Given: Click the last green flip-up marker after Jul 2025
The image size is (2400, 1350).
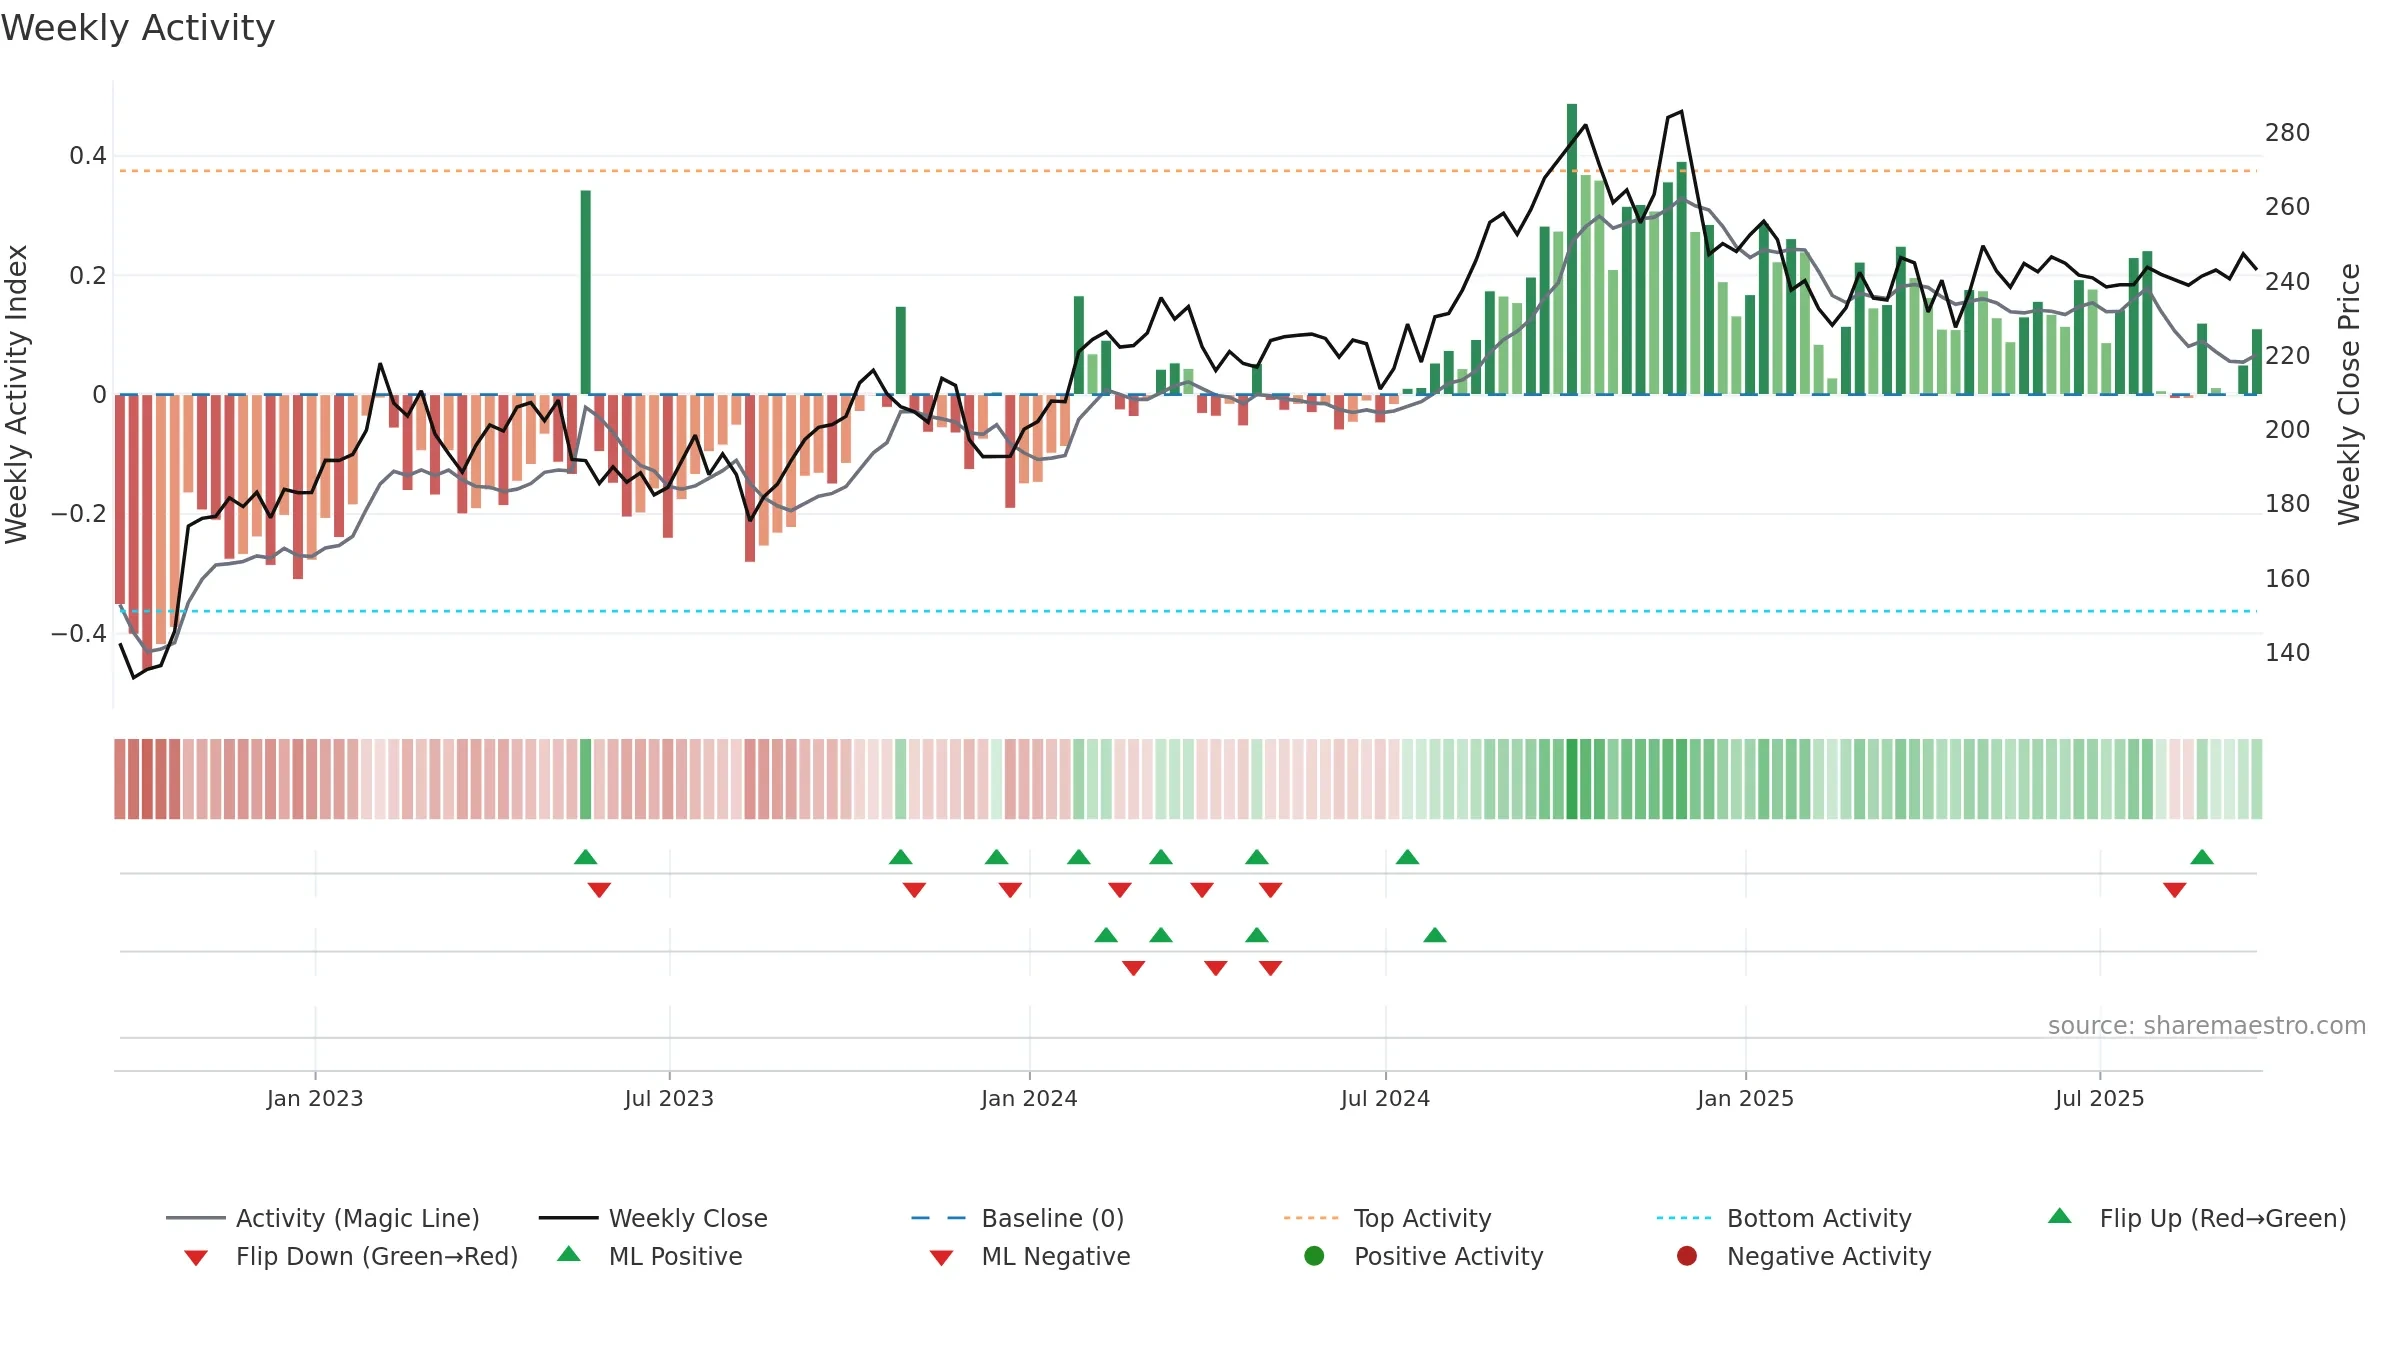Looking at the screenshot, I should click(2202, 857).
